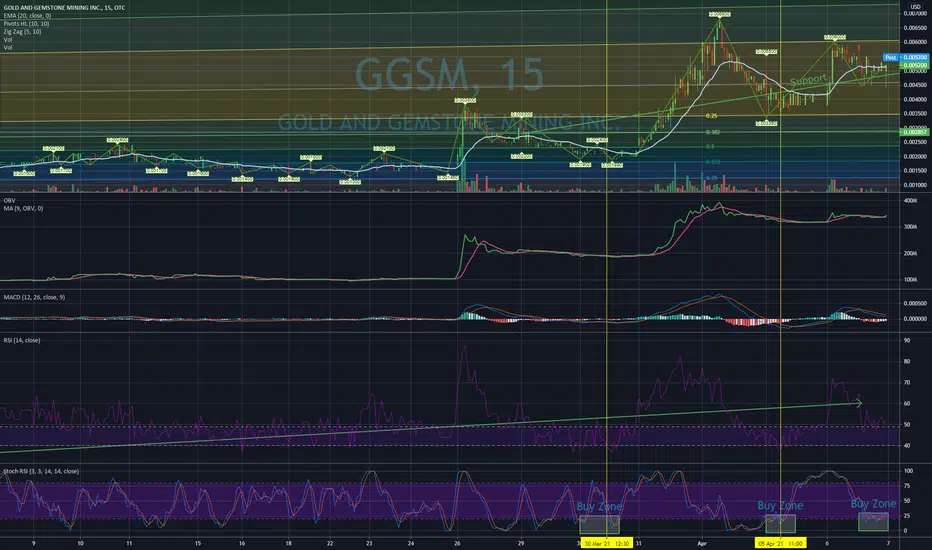Click the 300M label on OBV axis
Image resolution: width=932 pixels, height=550 pixels.
tap(910, 227)
